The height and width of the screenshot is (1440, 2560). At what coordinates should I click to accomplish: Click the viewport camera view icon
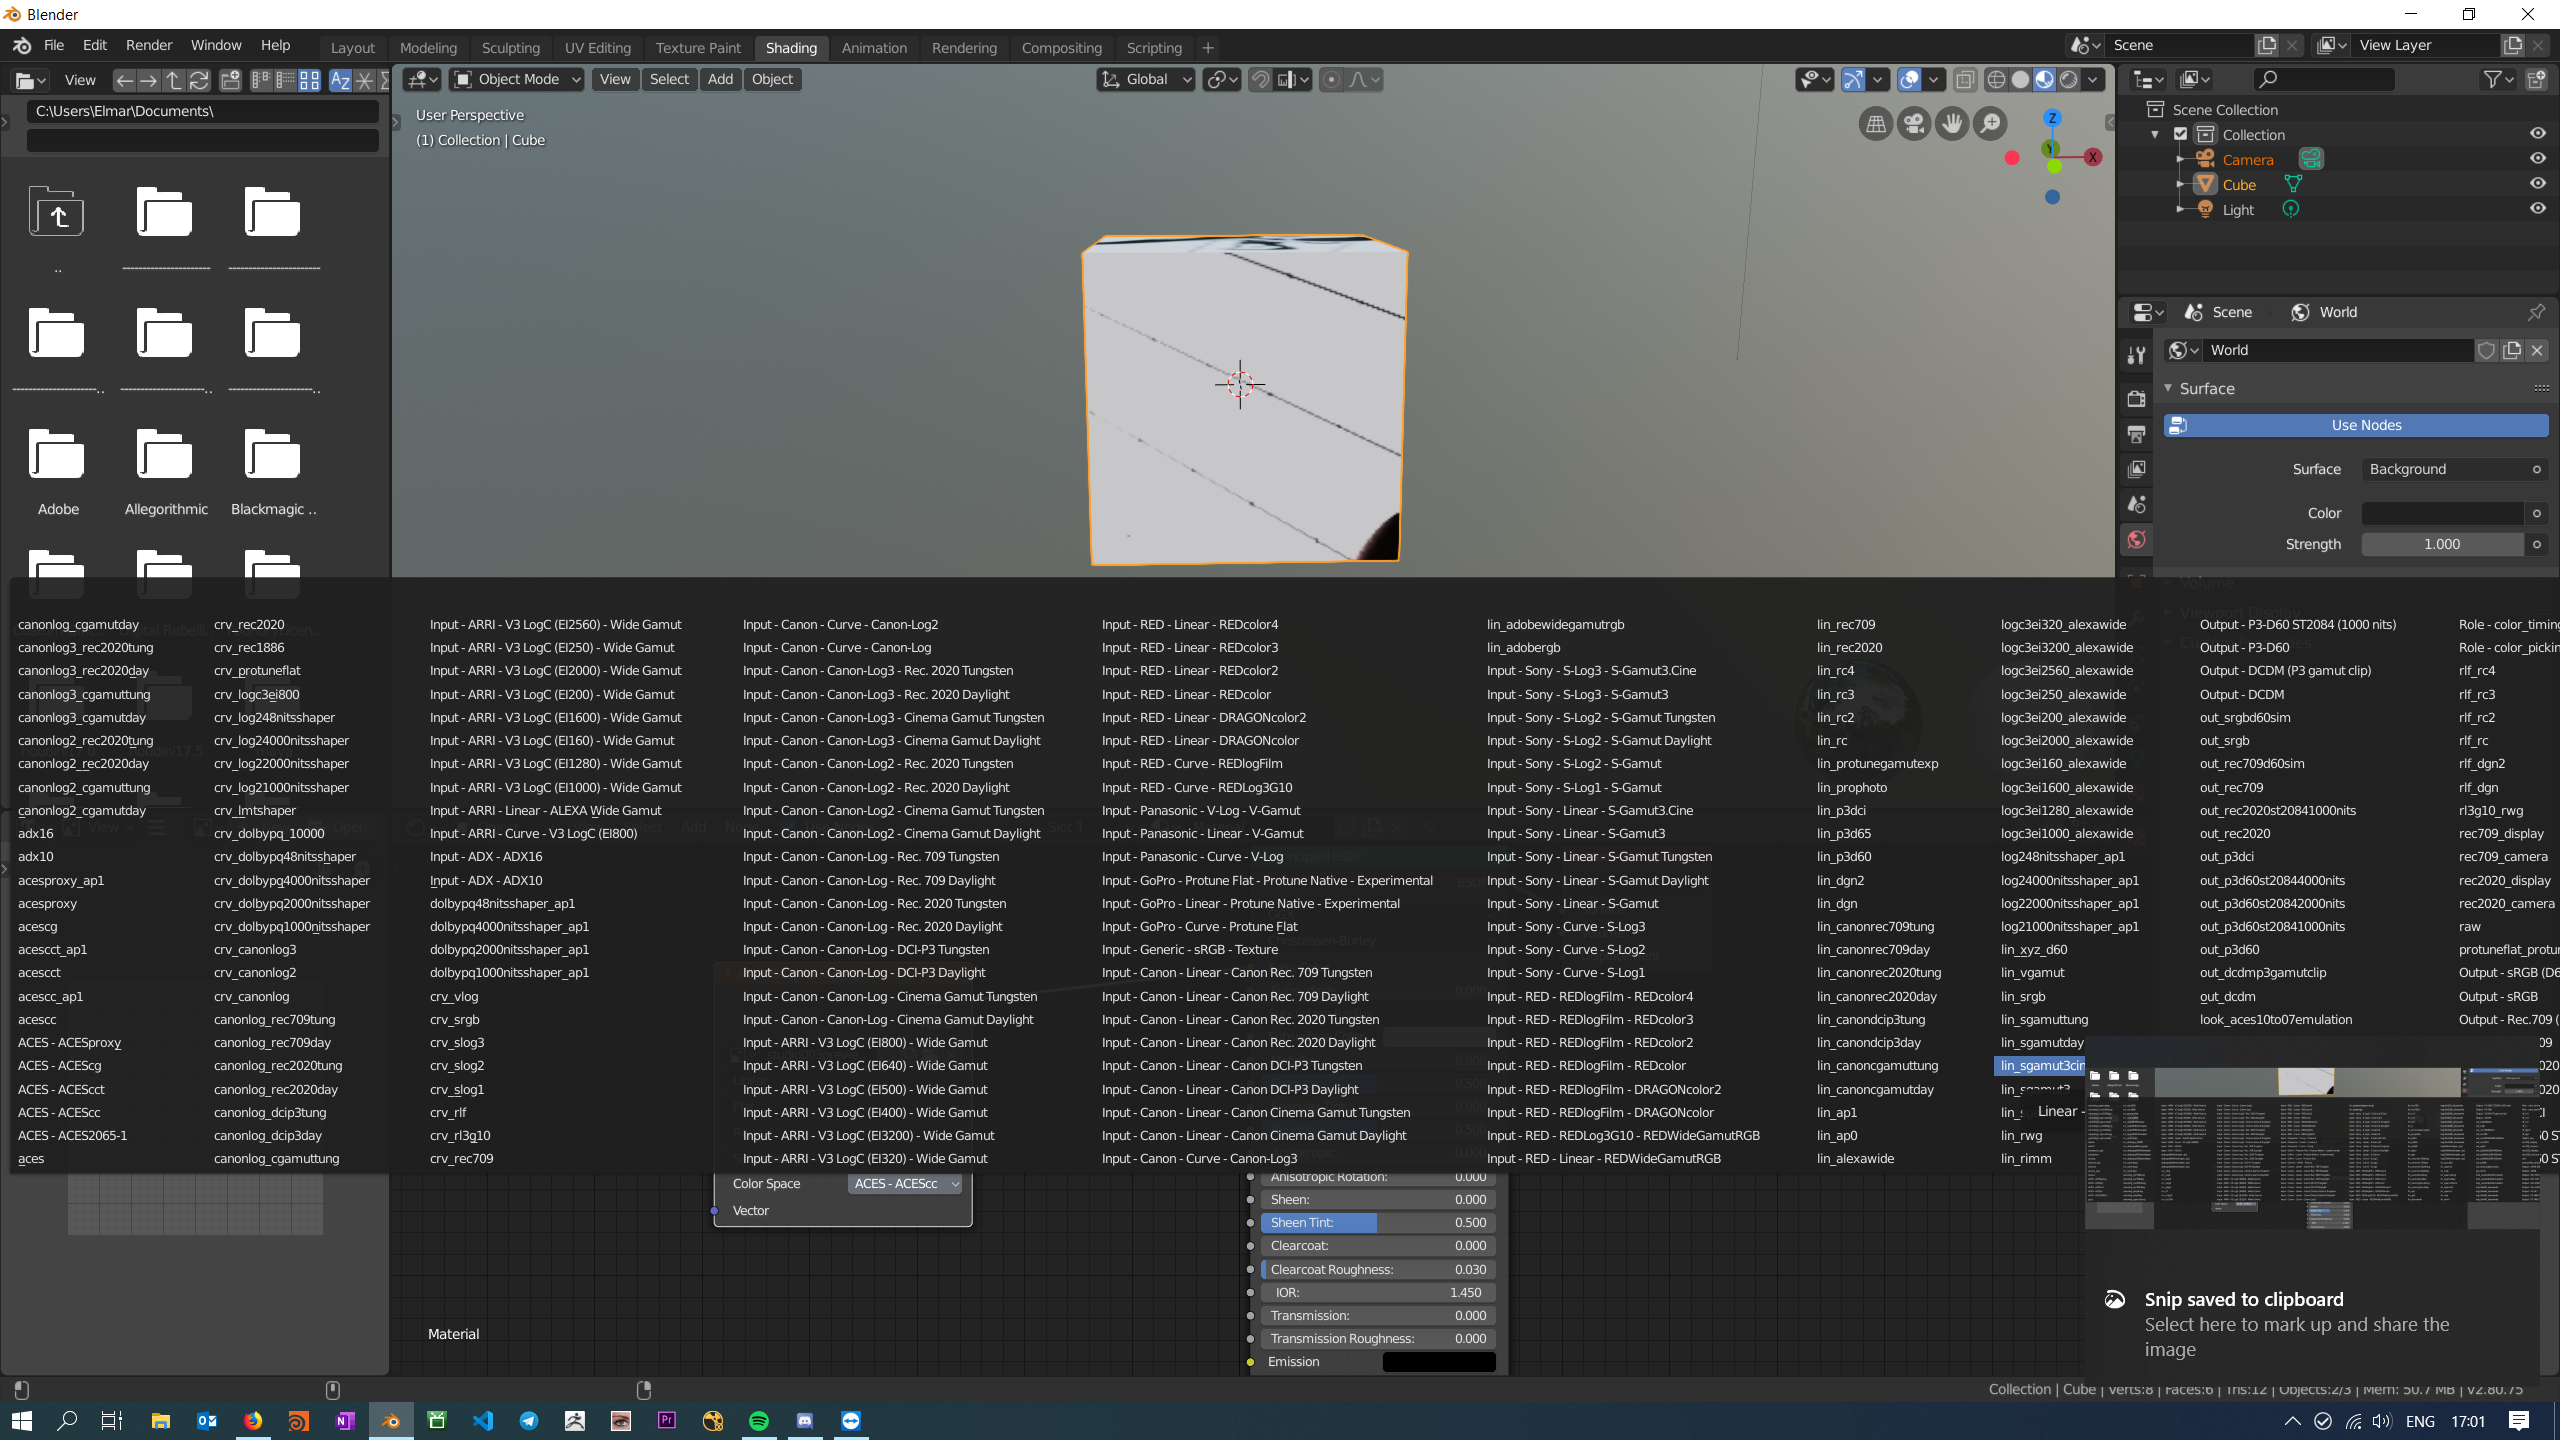click(1914, 124)
